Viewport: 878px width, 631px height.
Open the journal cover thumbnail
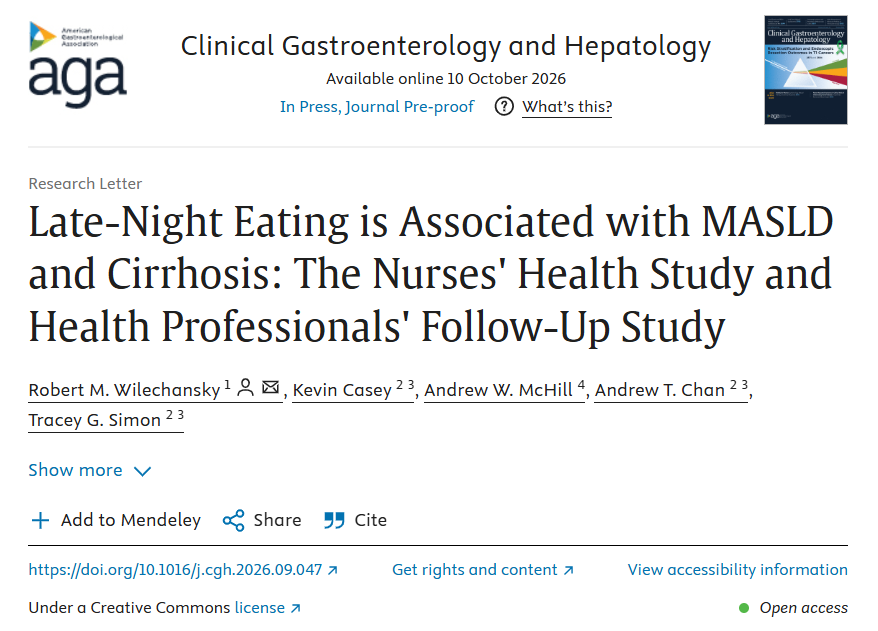tap(806, 69)
